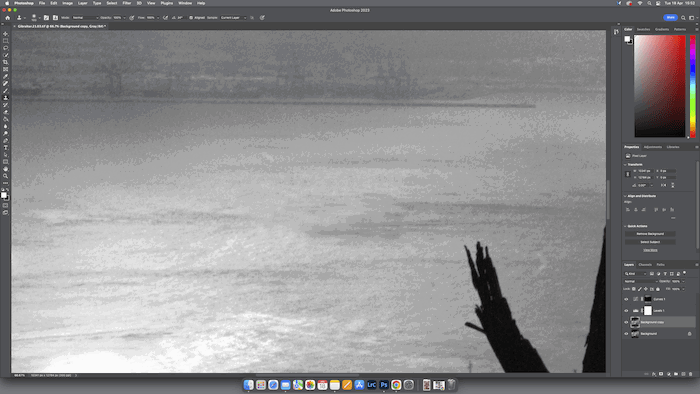700x394 pixels.
Task: Open the layer blend mode Normal dropdown
Action: (x=641, y=282)
